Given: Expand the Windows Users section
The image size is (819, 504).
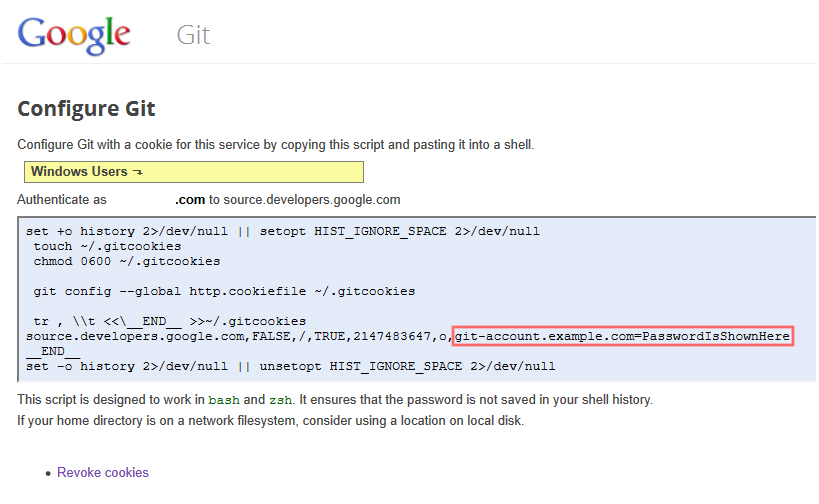Looking at the screenshot, I should coord(194,172).
